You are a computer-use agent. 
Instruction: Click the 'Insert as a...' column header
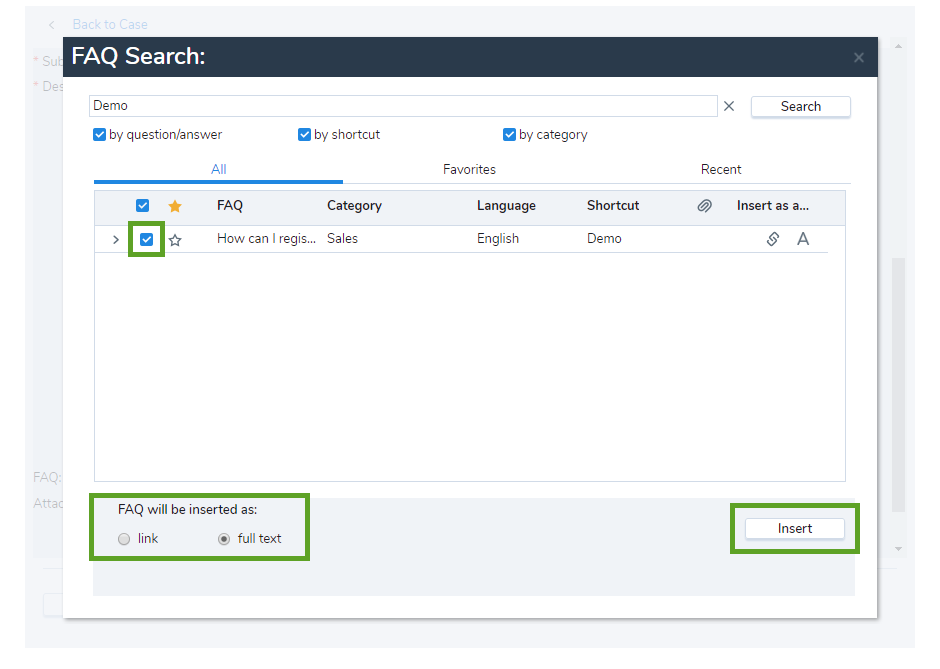point(773,206)
